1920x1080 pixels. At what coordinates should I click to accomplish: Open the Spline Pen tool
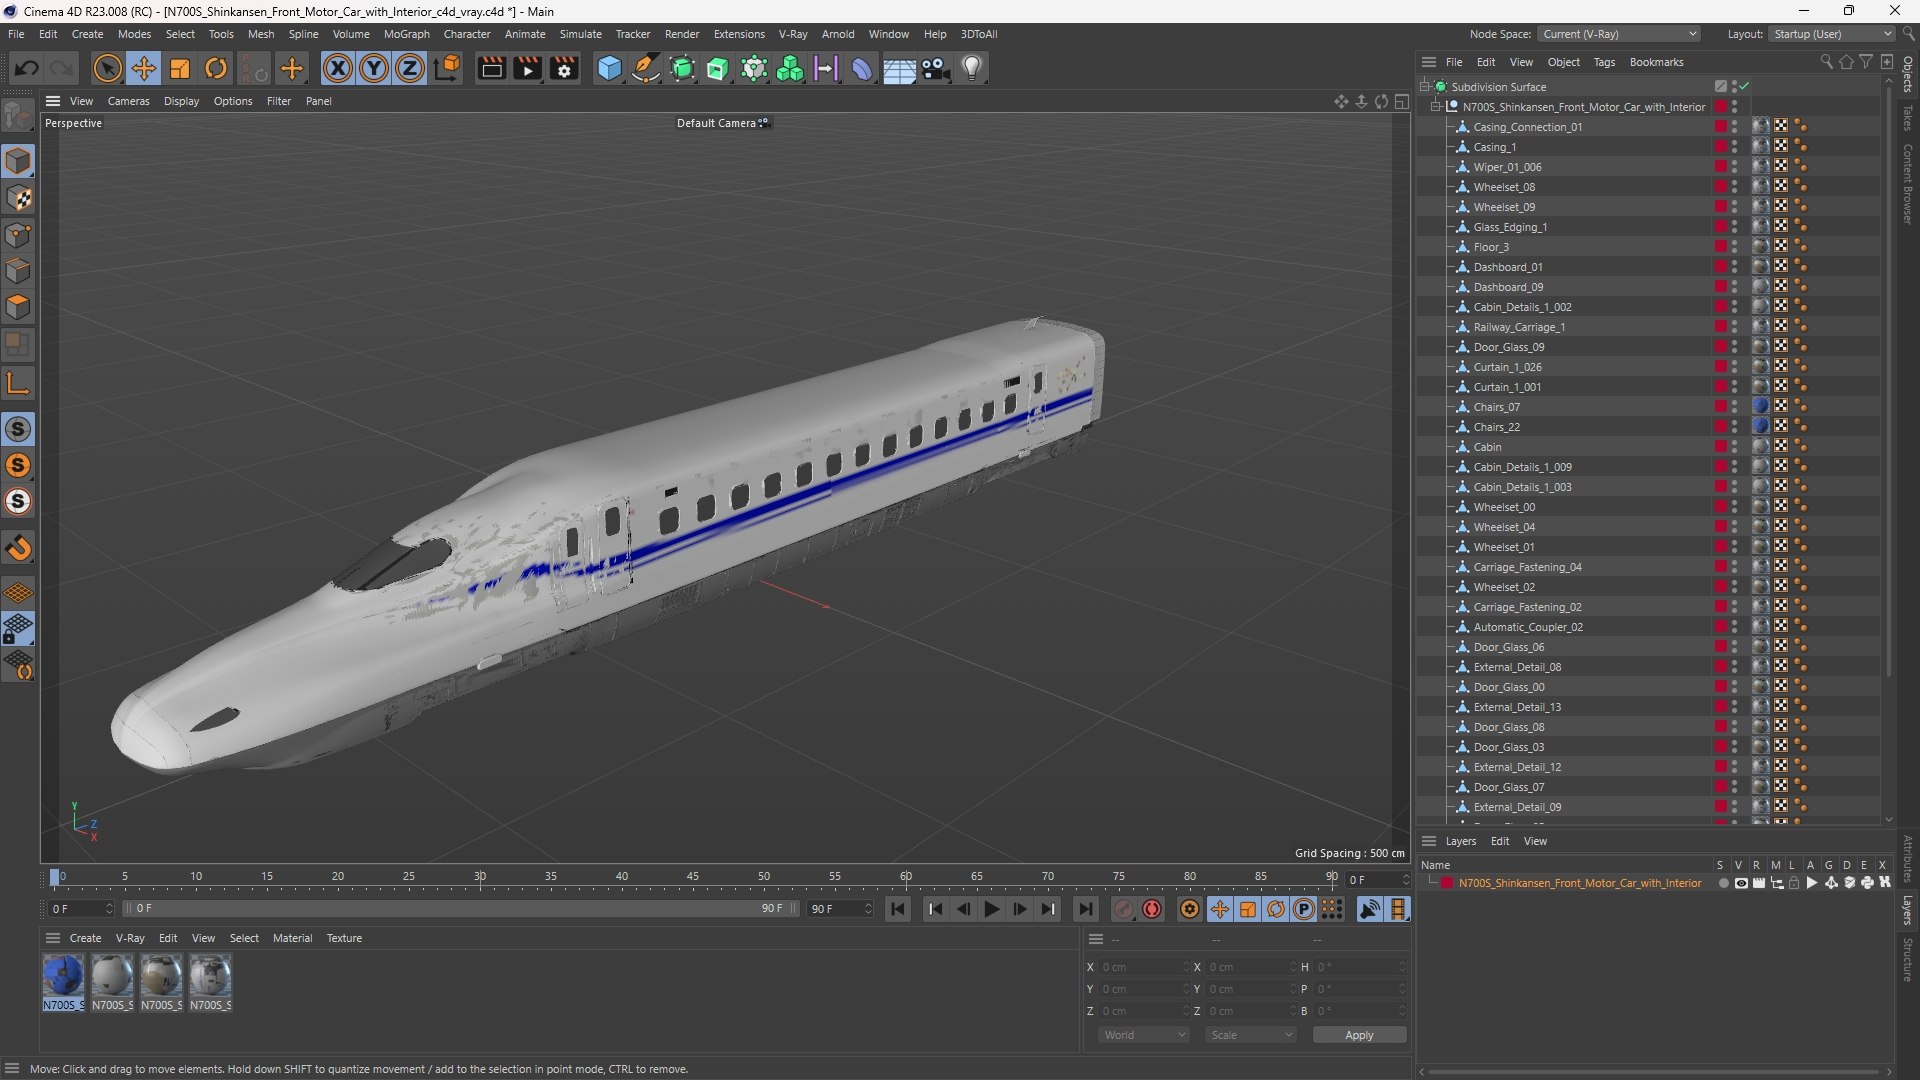[x=646, y=68]
